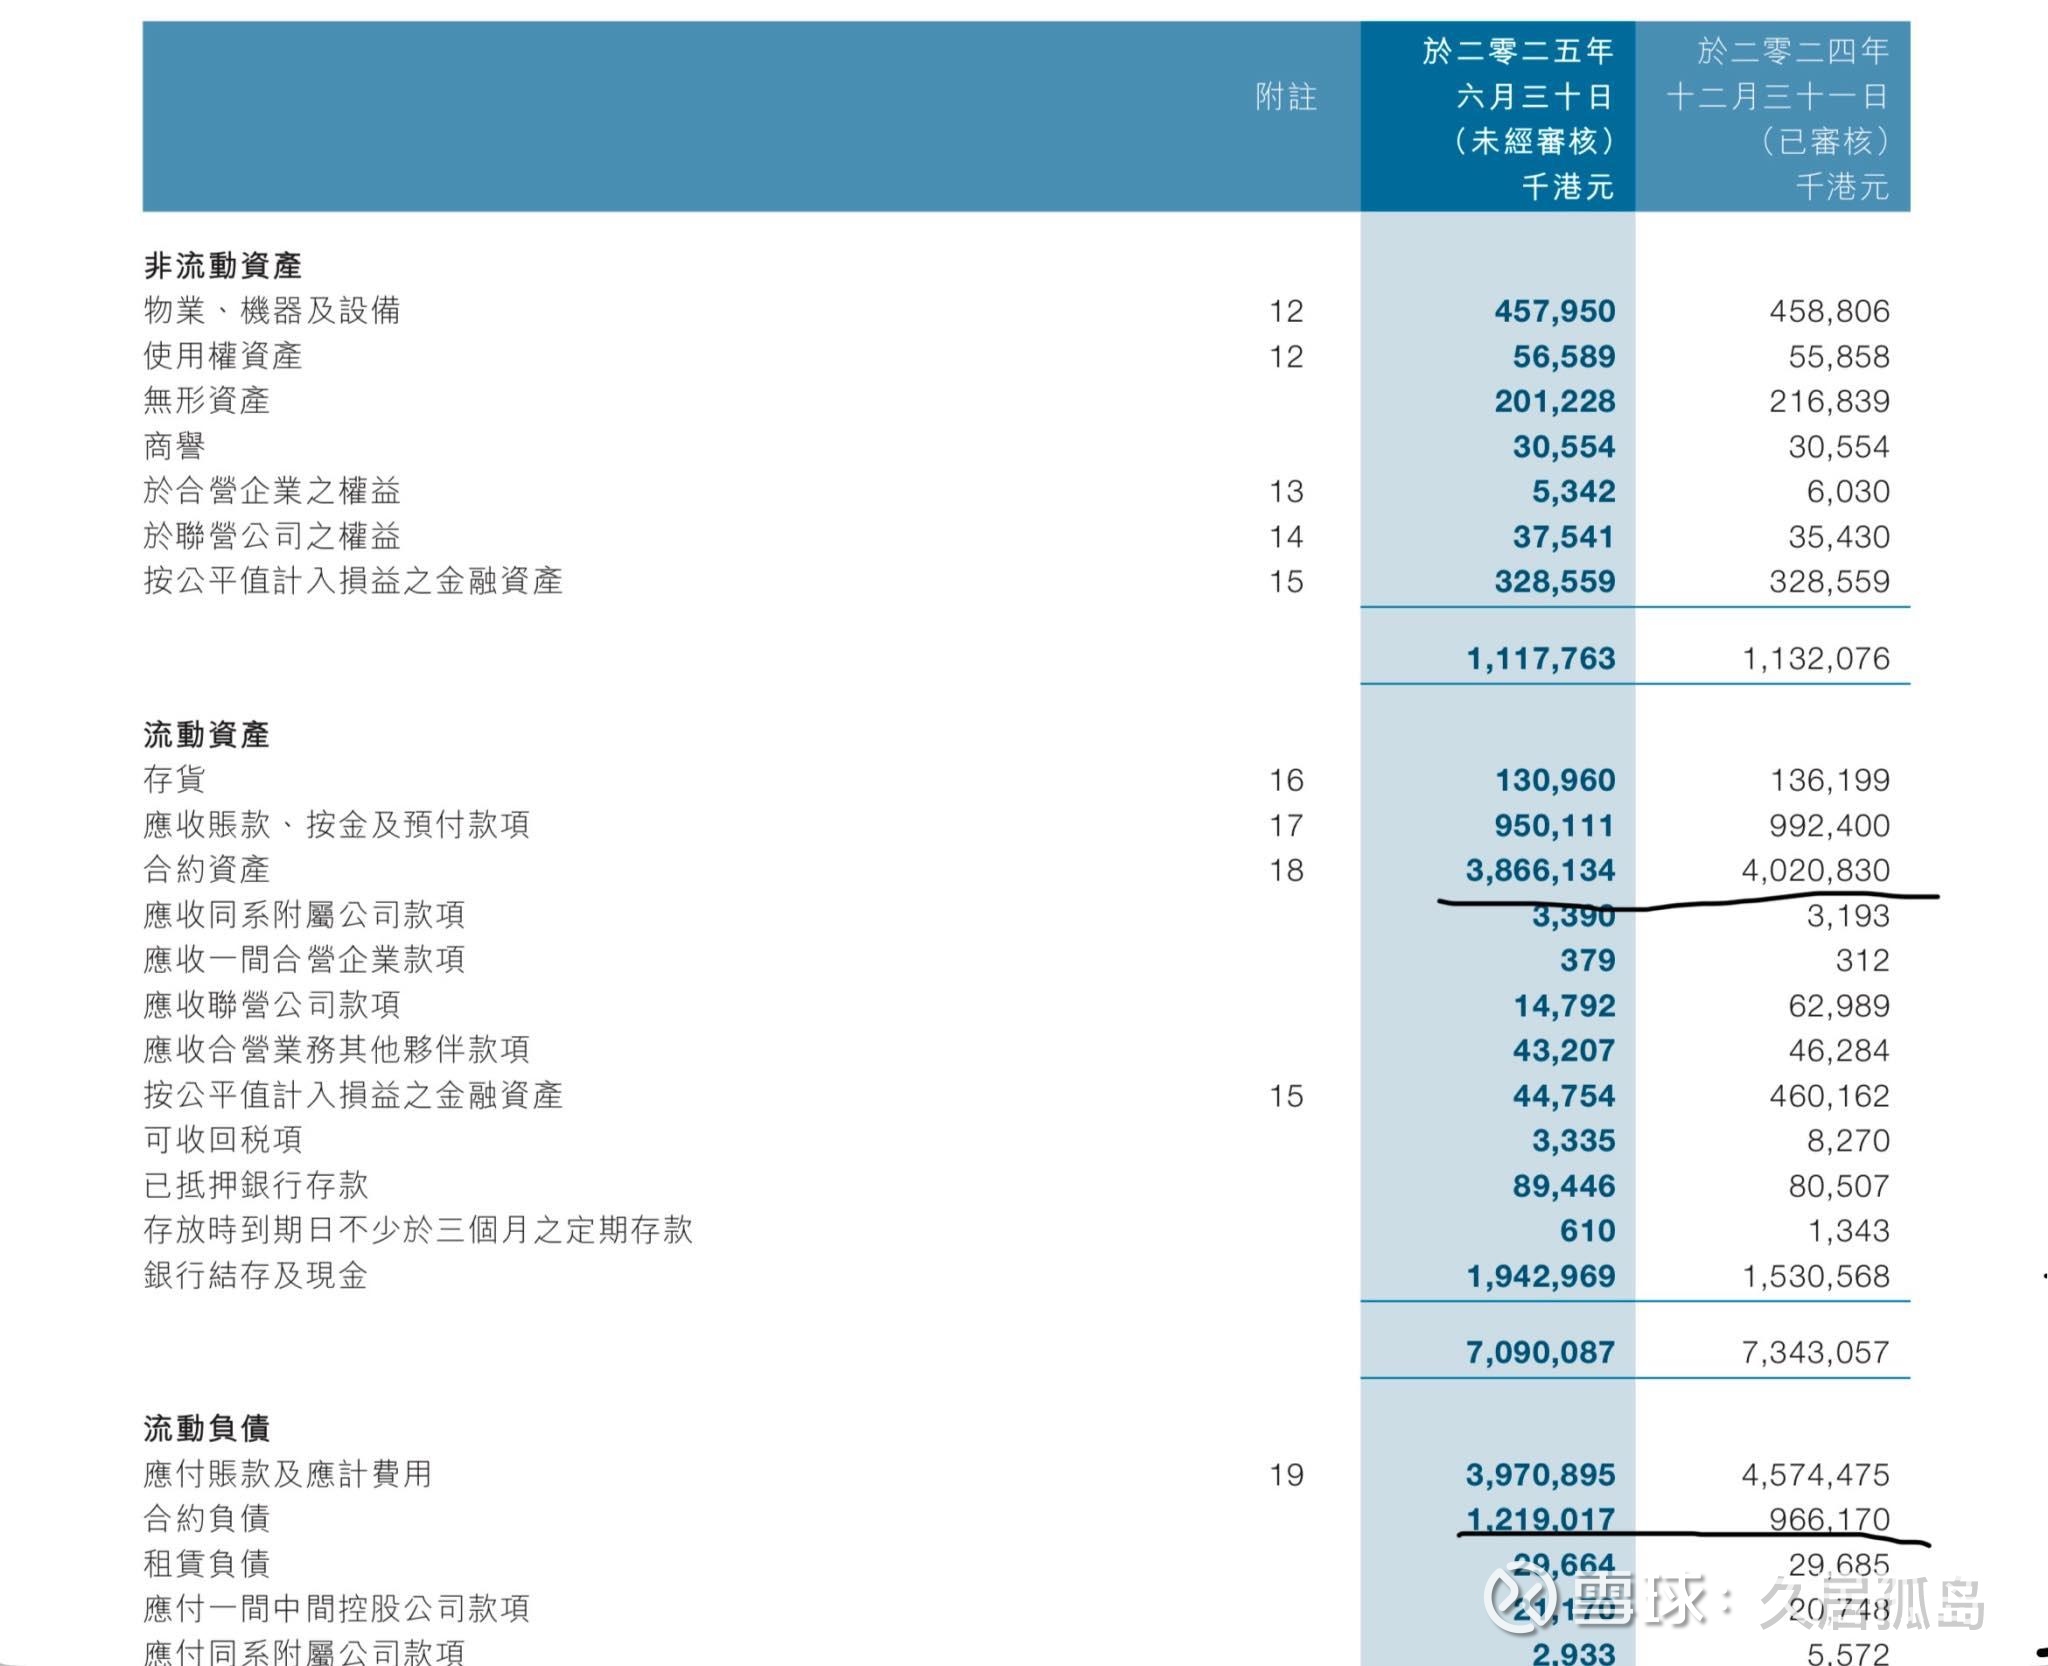Click the 7,090,087 current assets total
2048x1666 pixels.
coord(1540,1352)
